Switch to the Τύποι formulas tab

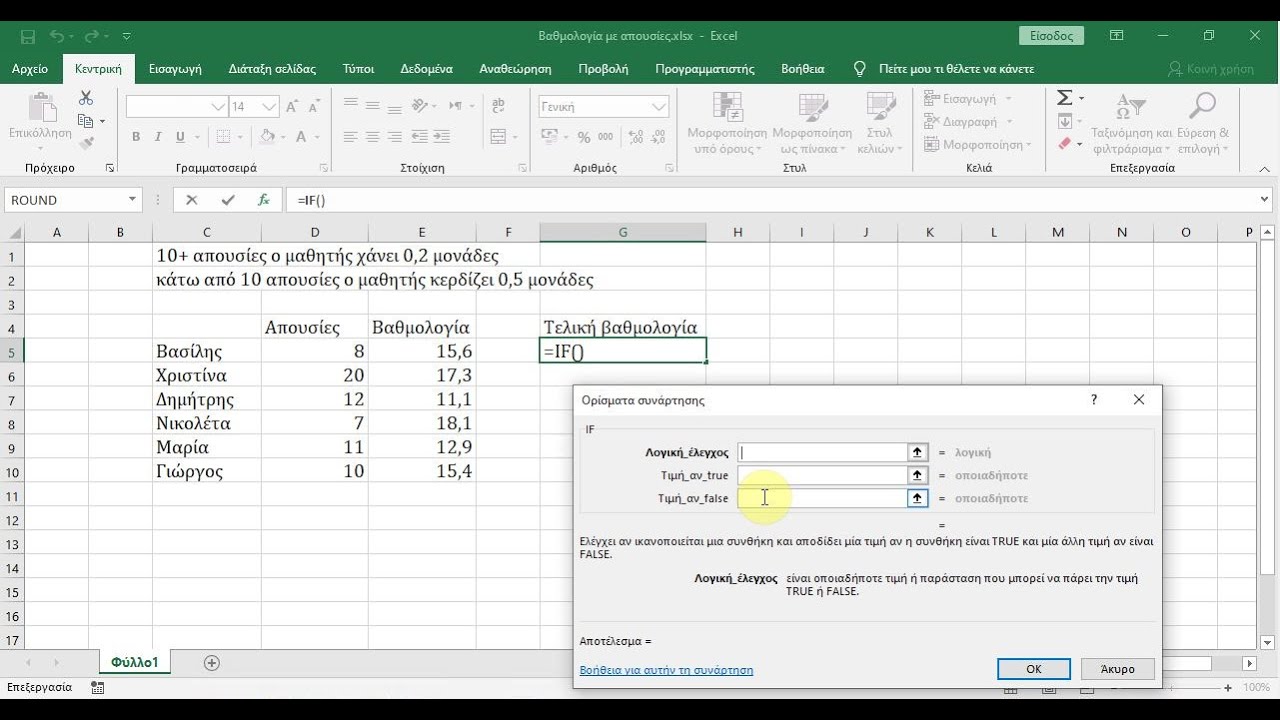pyautogui.click(x=358, y=69)
